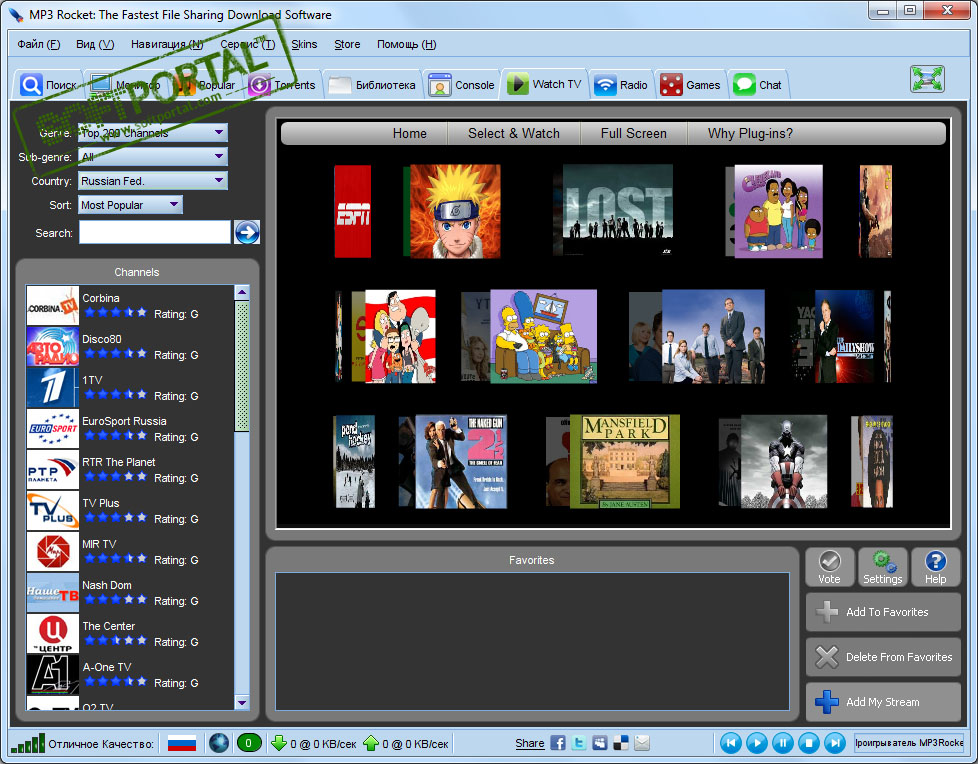Image resolution: width=978 pixels, height=764 pixels.
Task: Click the MIR TV channel logo
Action: click(53, 551)
